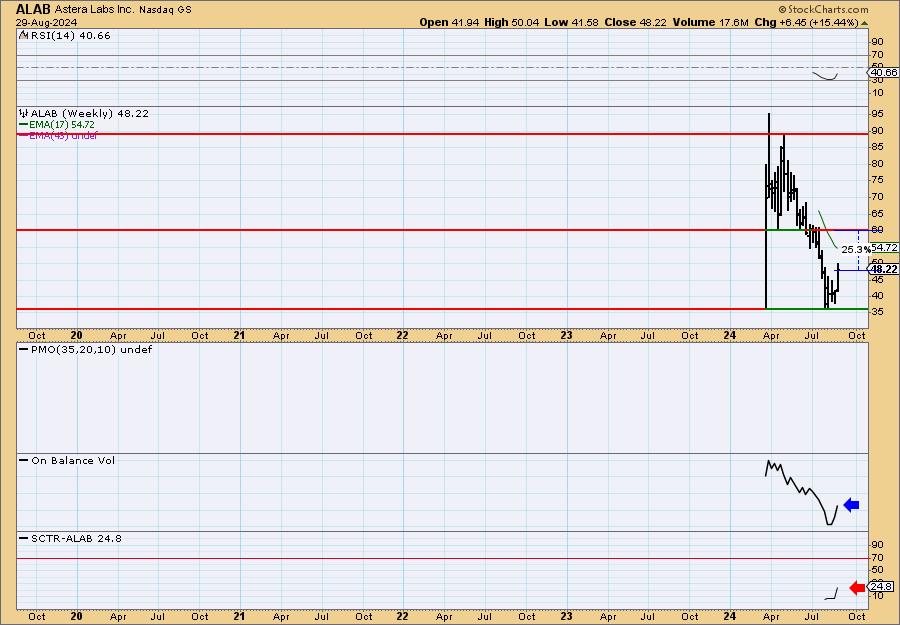Click the EMA(17) 54.72 legend text

[x=62, y=125]
